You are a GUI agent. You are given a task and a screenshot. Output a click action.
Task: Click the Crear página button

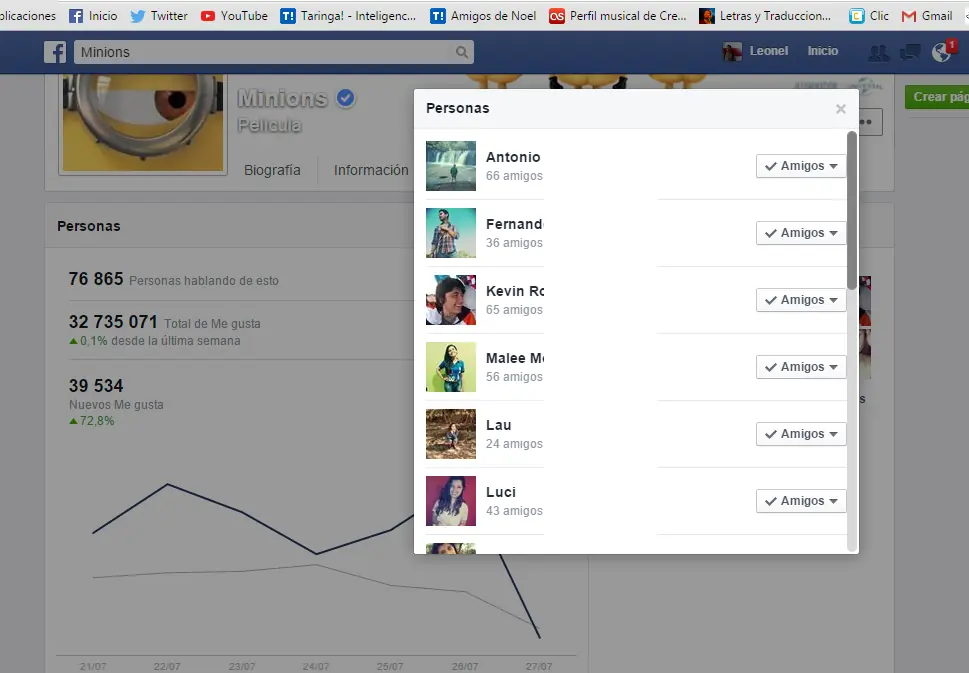click(x=937, y=97)
